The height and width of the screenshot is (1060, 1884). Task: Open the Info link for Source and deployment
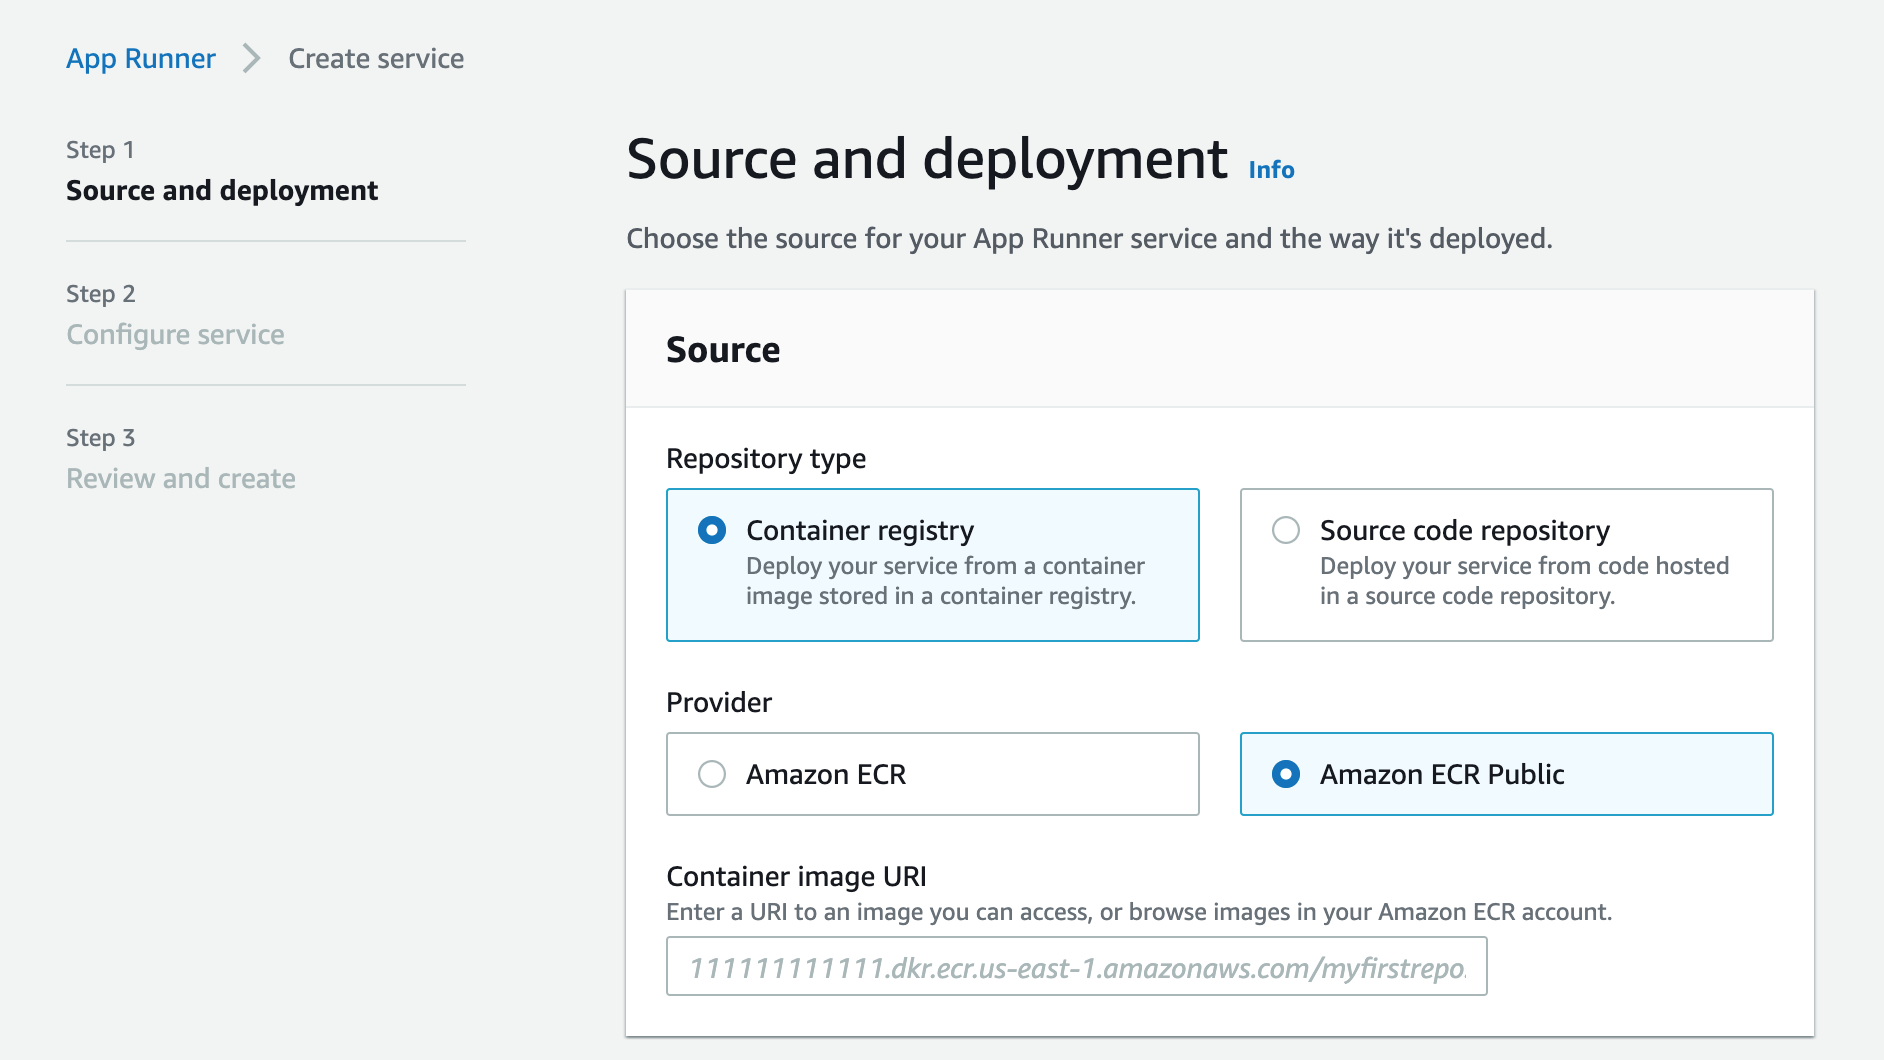click(1269, 170)
